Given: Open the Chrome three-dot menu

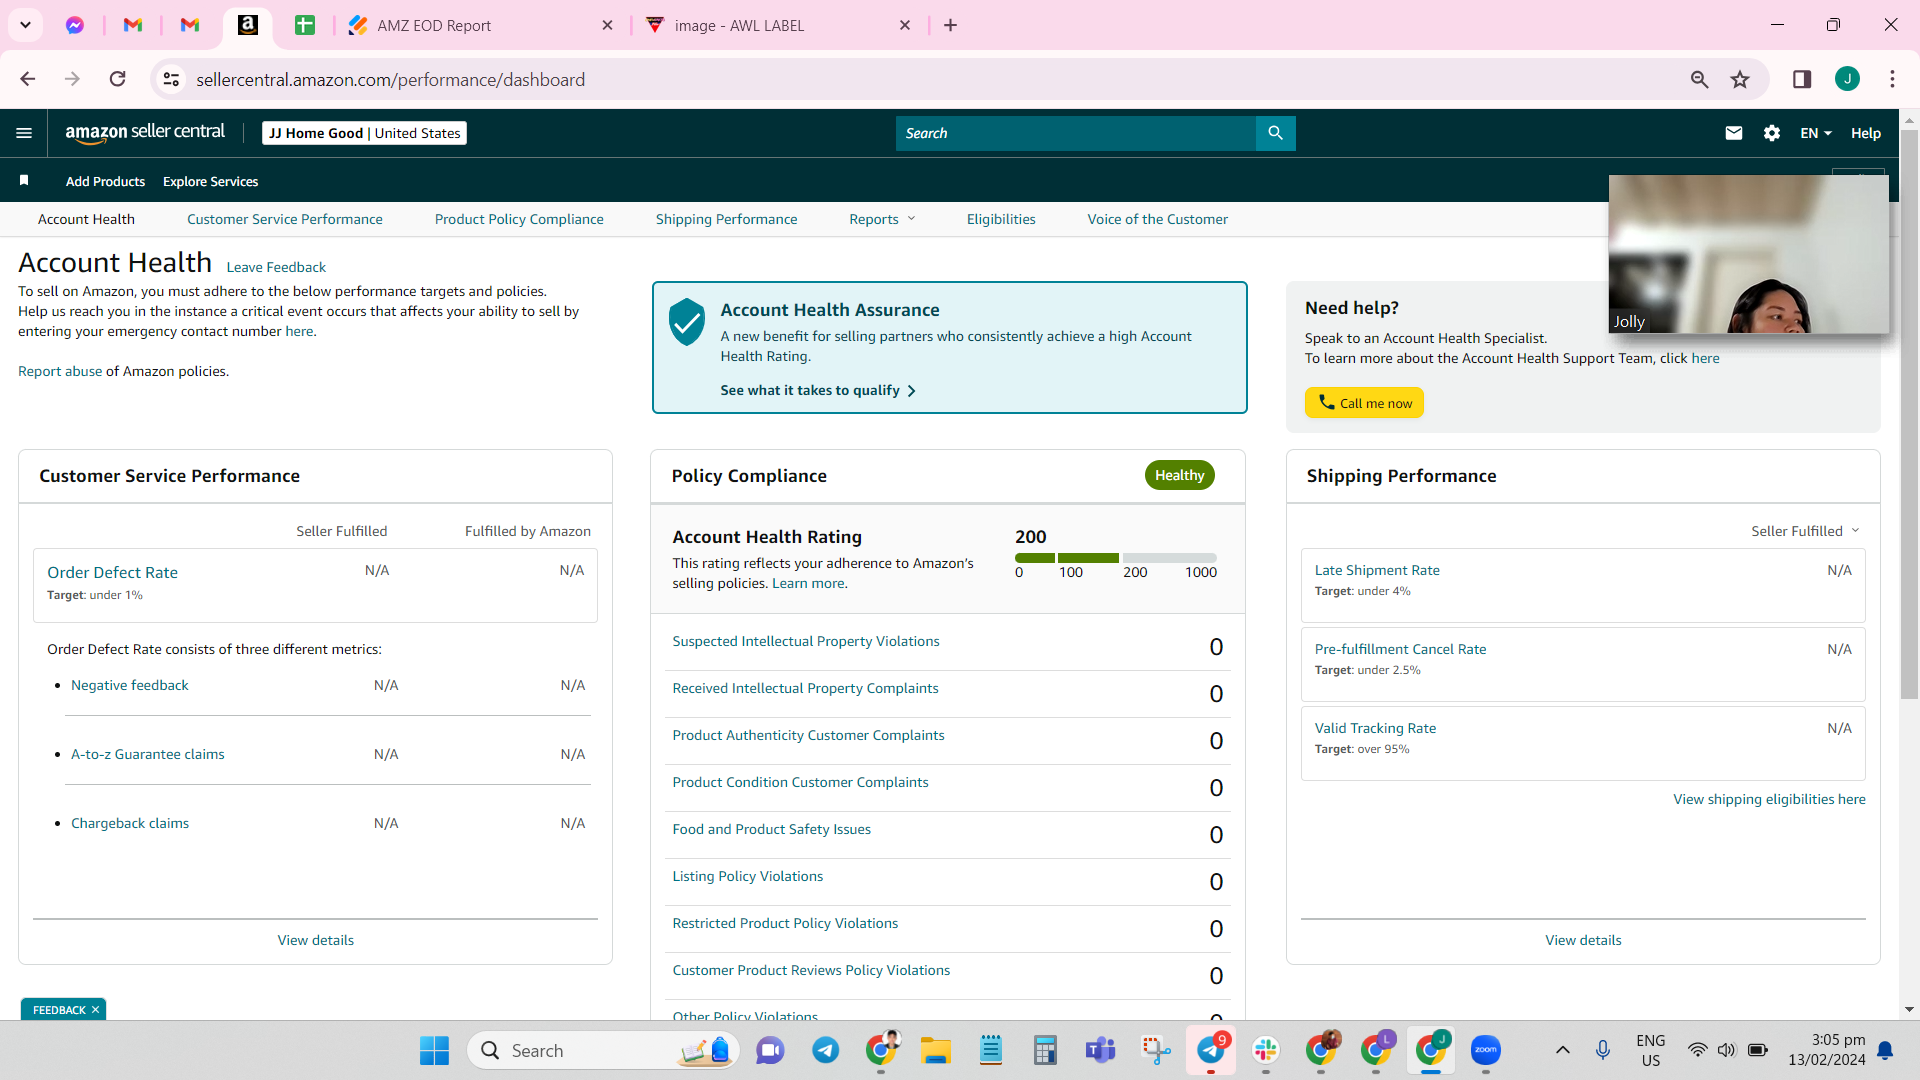Looking at the screenshot, I should tap(1892, 79).
